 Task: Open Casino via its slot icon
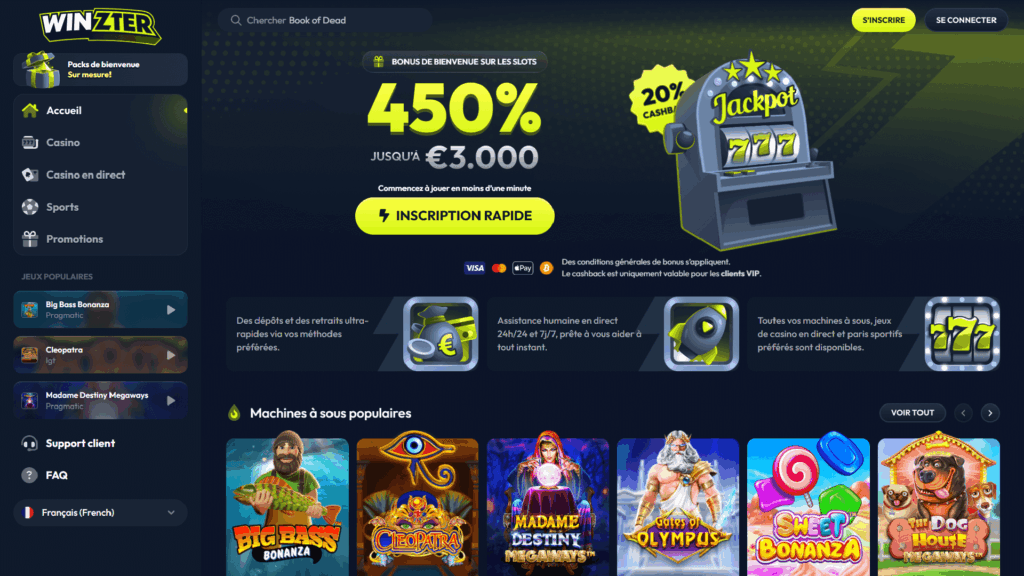30,142
